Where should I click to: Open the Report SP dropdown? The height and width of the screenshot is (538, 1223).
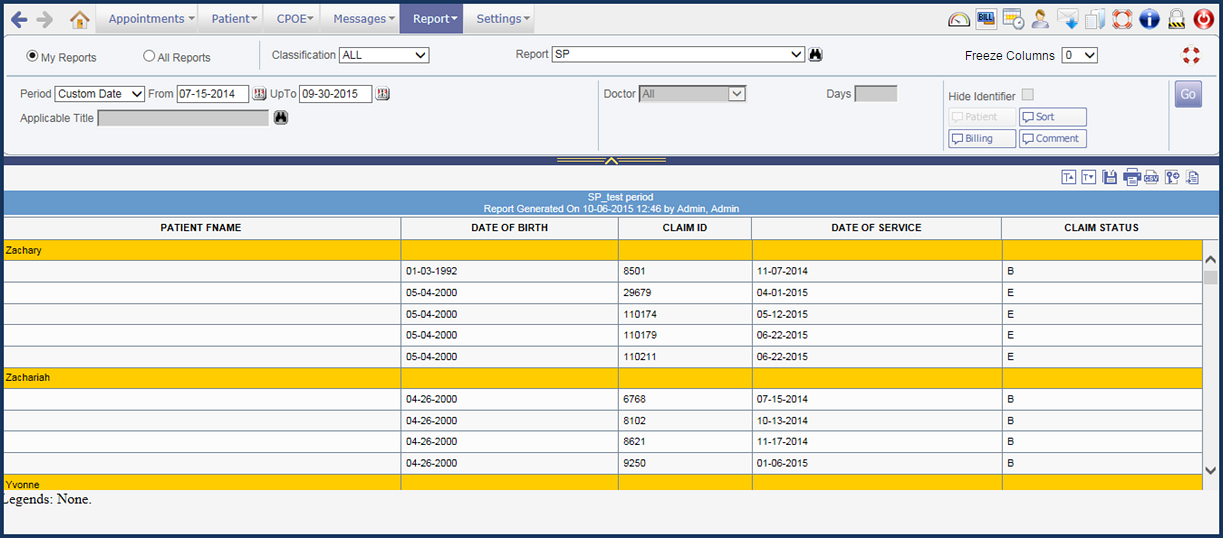point(678,55)
